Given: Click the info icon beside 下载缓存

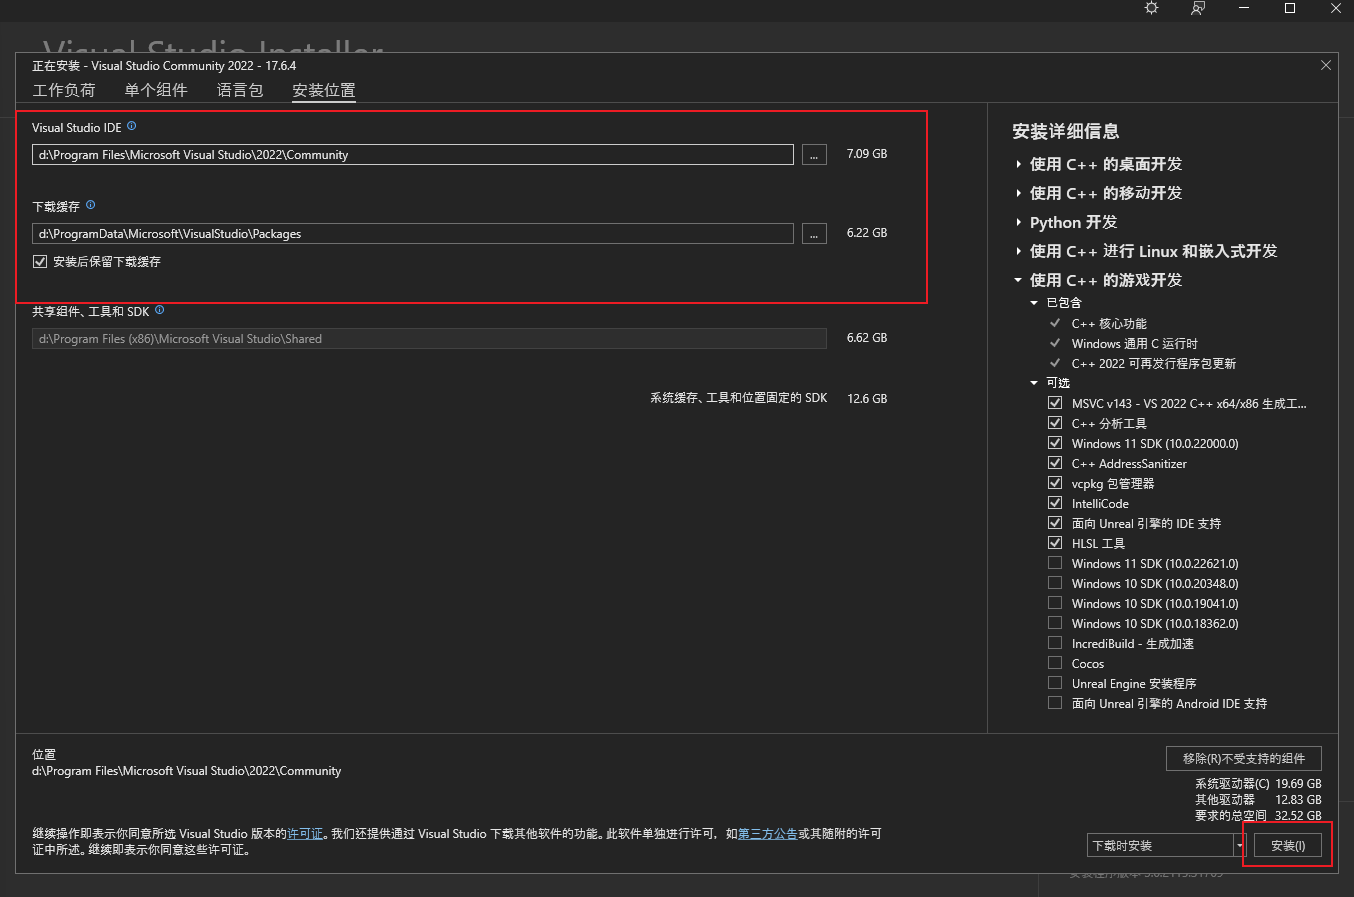Looking at the screenshot, I should 90,205.
